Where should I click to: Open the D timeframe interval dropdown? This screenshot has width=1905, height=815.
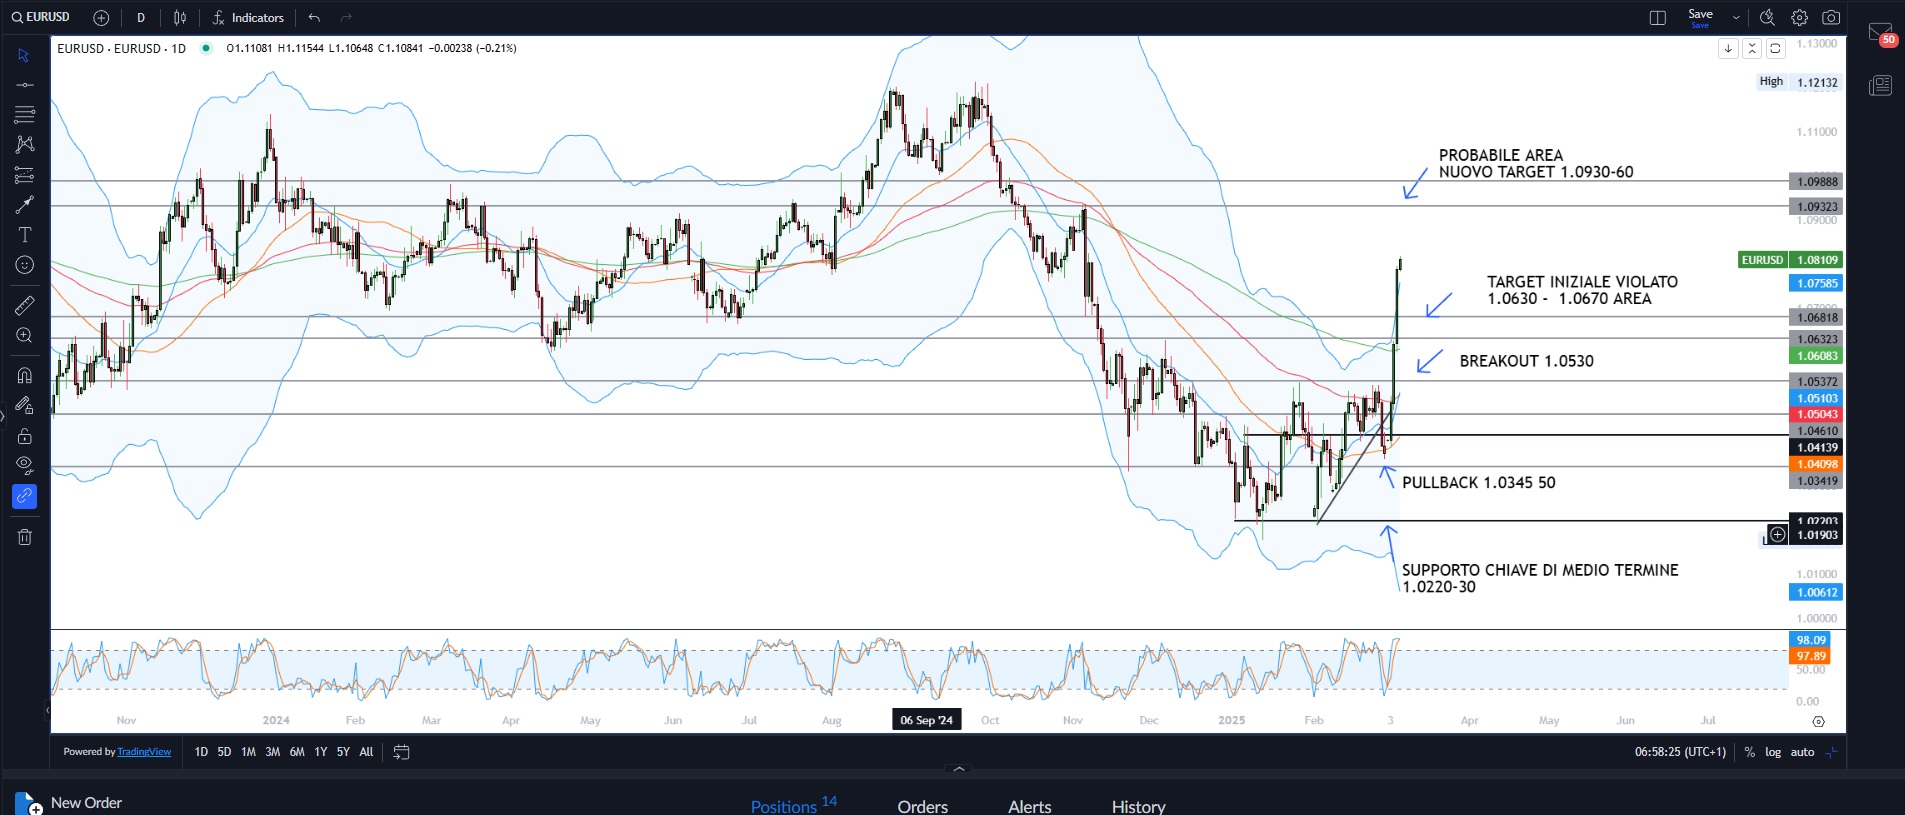[141, 18]
